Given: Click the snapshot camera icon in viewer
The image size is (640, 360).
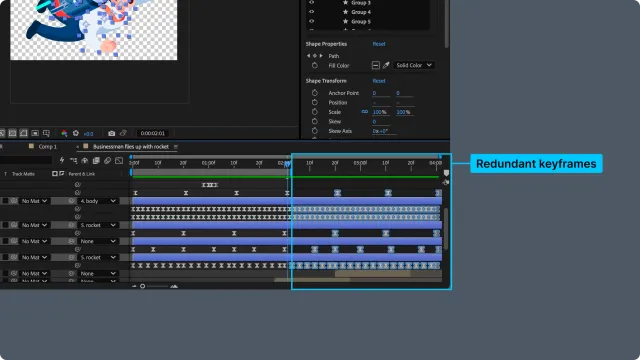Looking at the screenshot, I should pyautogui.click(x=111, y=133).
